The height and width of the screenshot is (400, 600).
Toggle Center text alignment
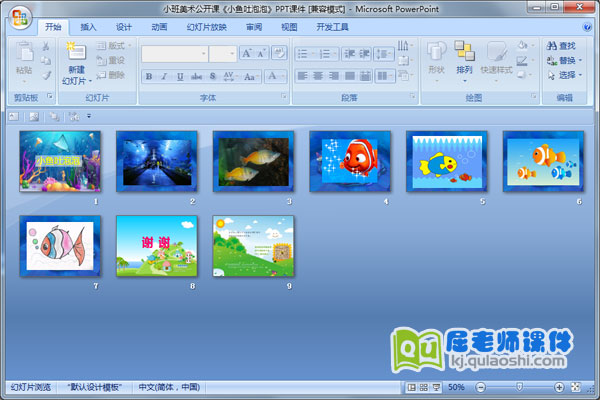tap(318, 76)
